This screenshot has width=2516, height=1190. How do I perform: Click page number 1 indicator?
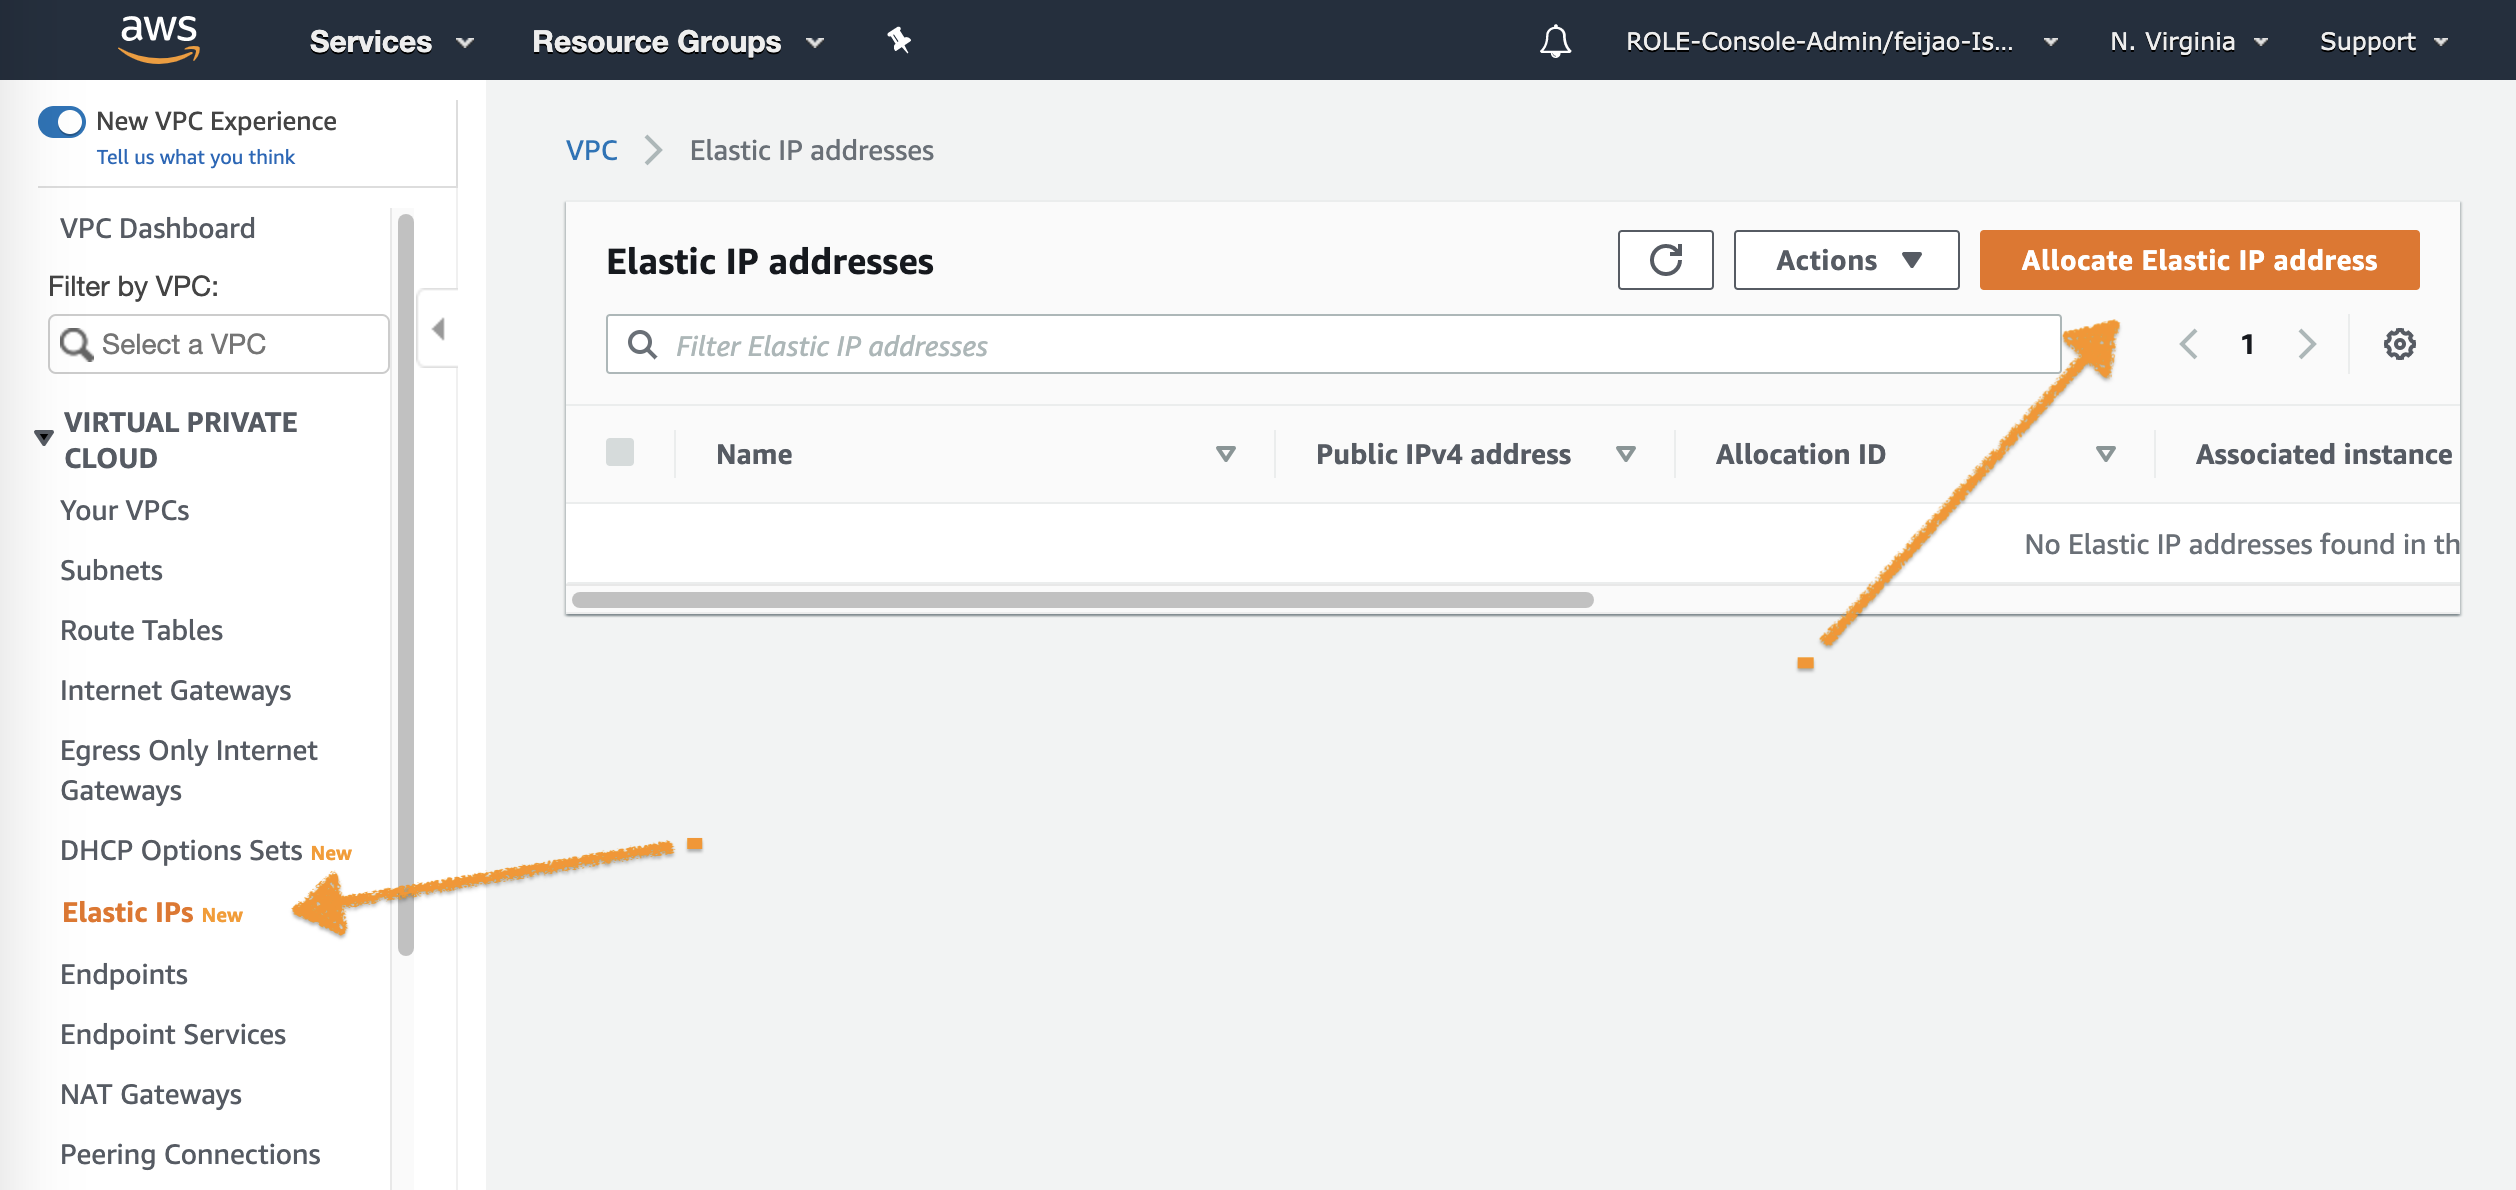click(x=2247, y=344)
